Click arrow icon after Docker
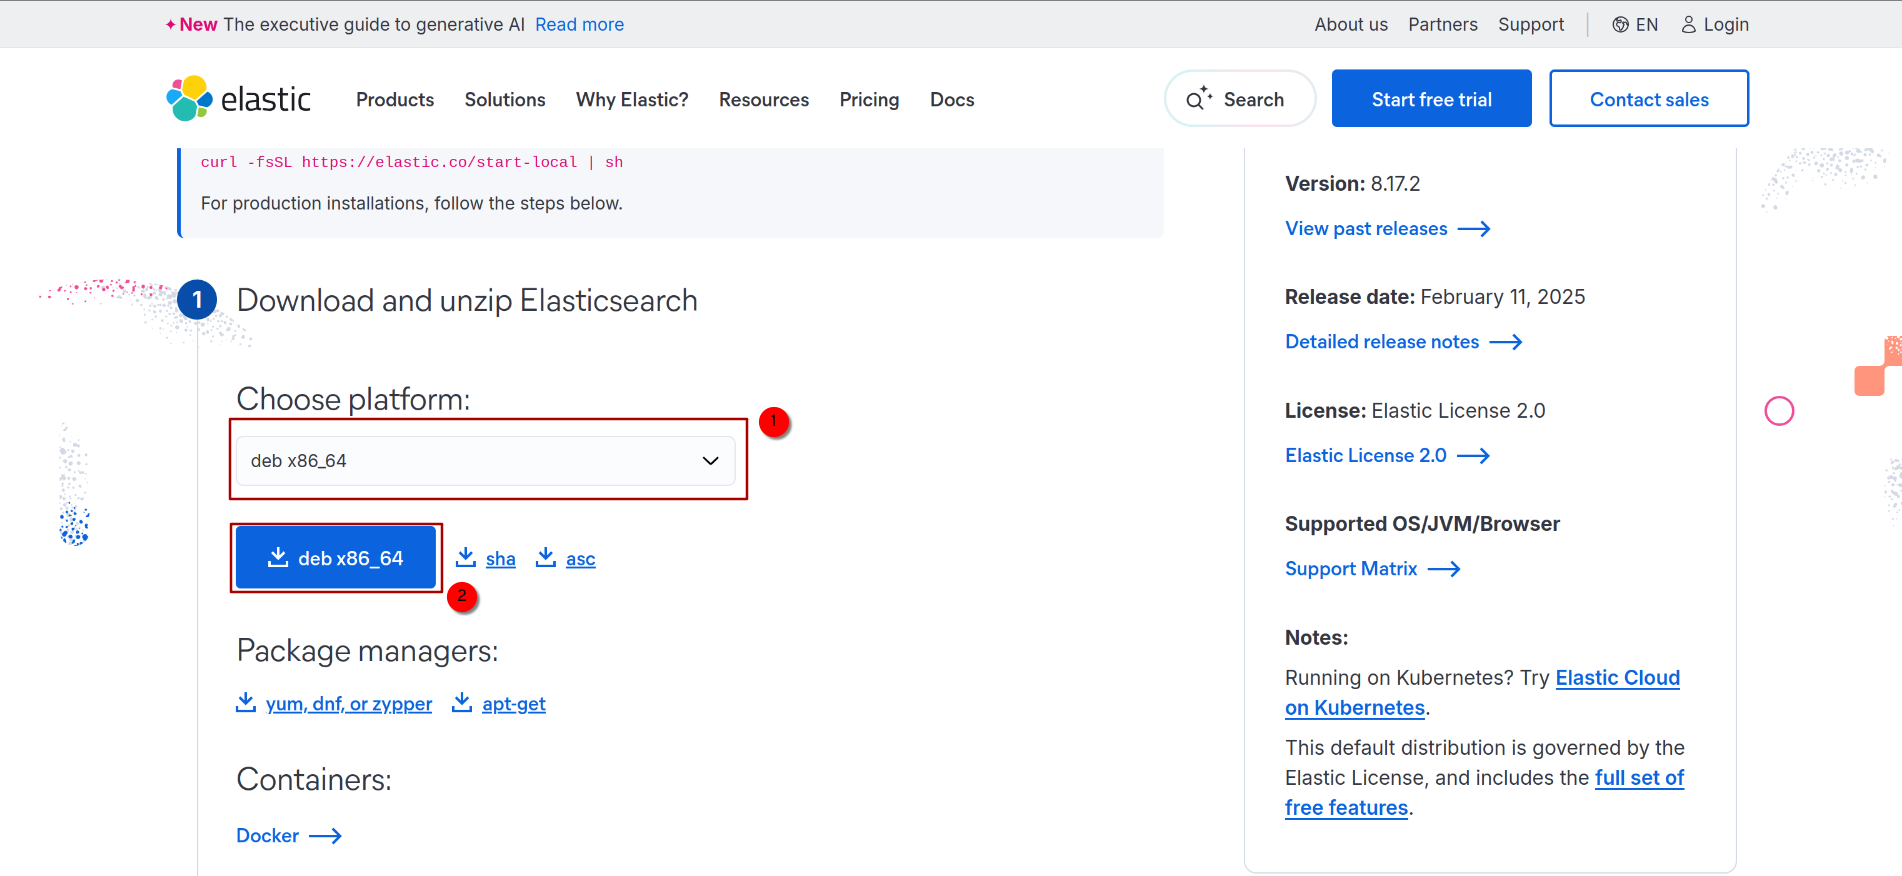 point(326,836)
